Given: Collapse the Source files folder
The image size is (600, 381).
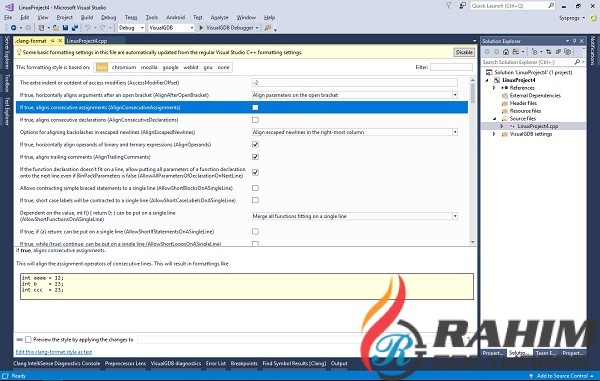Looking at the screenshot, I should click(494, 119).
